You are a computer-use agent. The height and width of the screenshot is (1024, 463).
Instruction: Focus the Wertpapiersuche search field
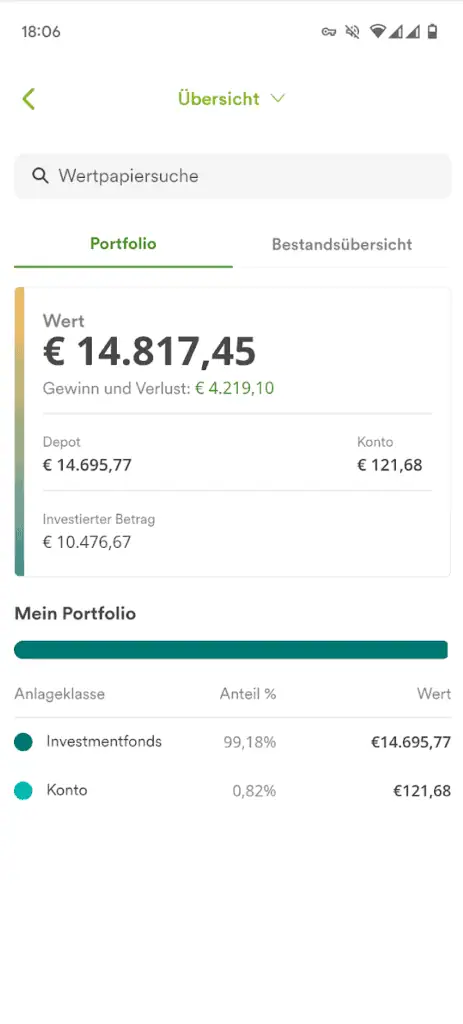click(x=232, y=176)
